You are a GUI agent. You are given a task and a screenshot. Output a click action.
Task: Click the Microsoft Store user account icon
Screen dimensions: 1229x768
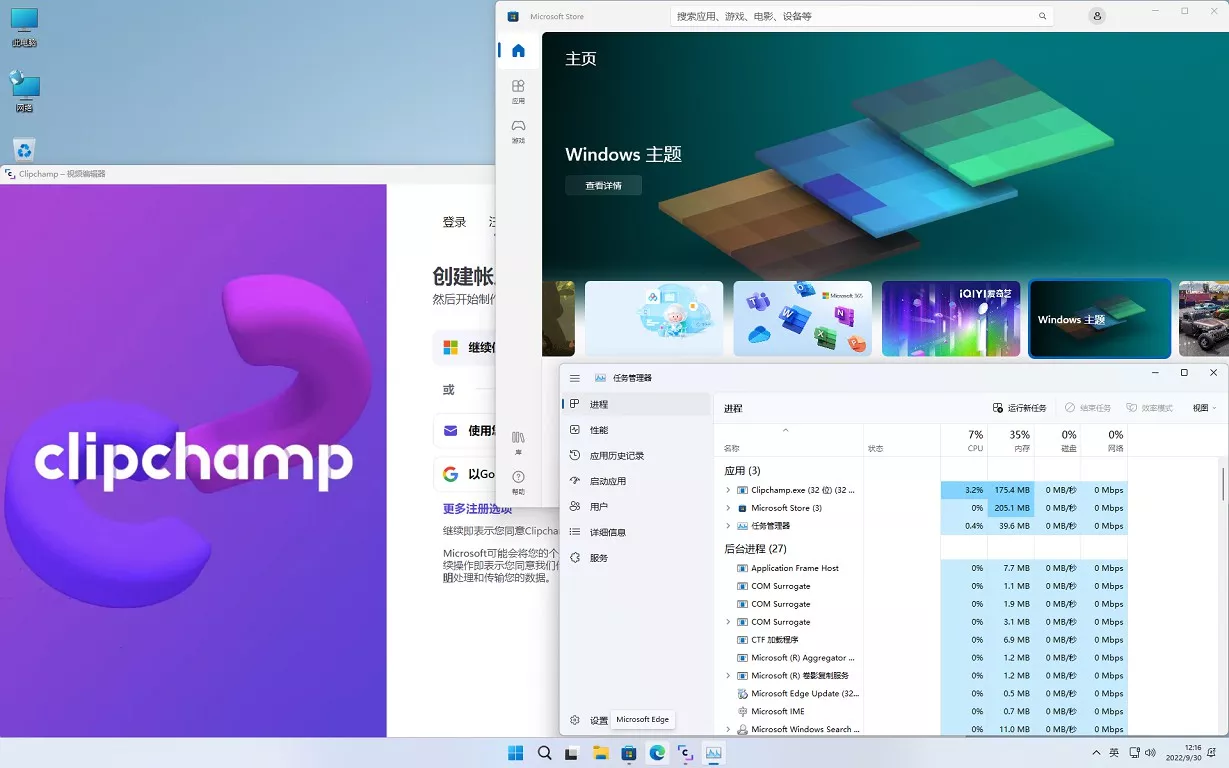[x=1097, y=16]
